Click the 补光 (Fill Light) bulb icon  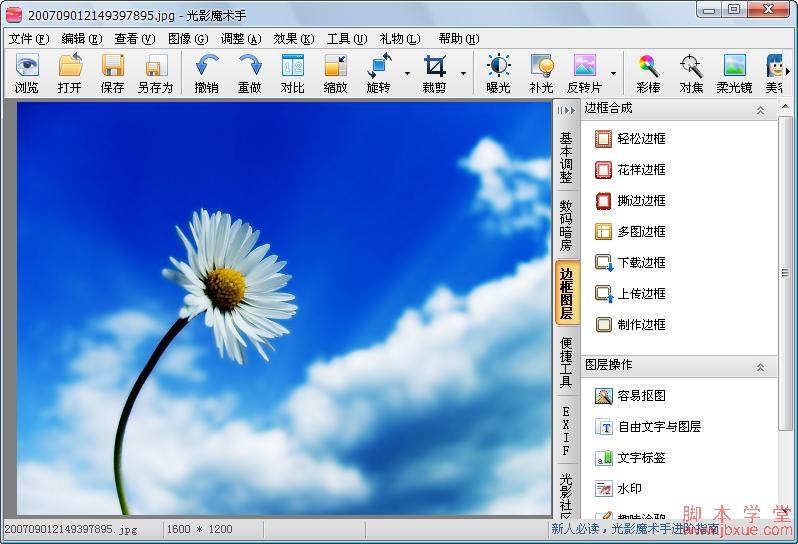coord(542,66)
